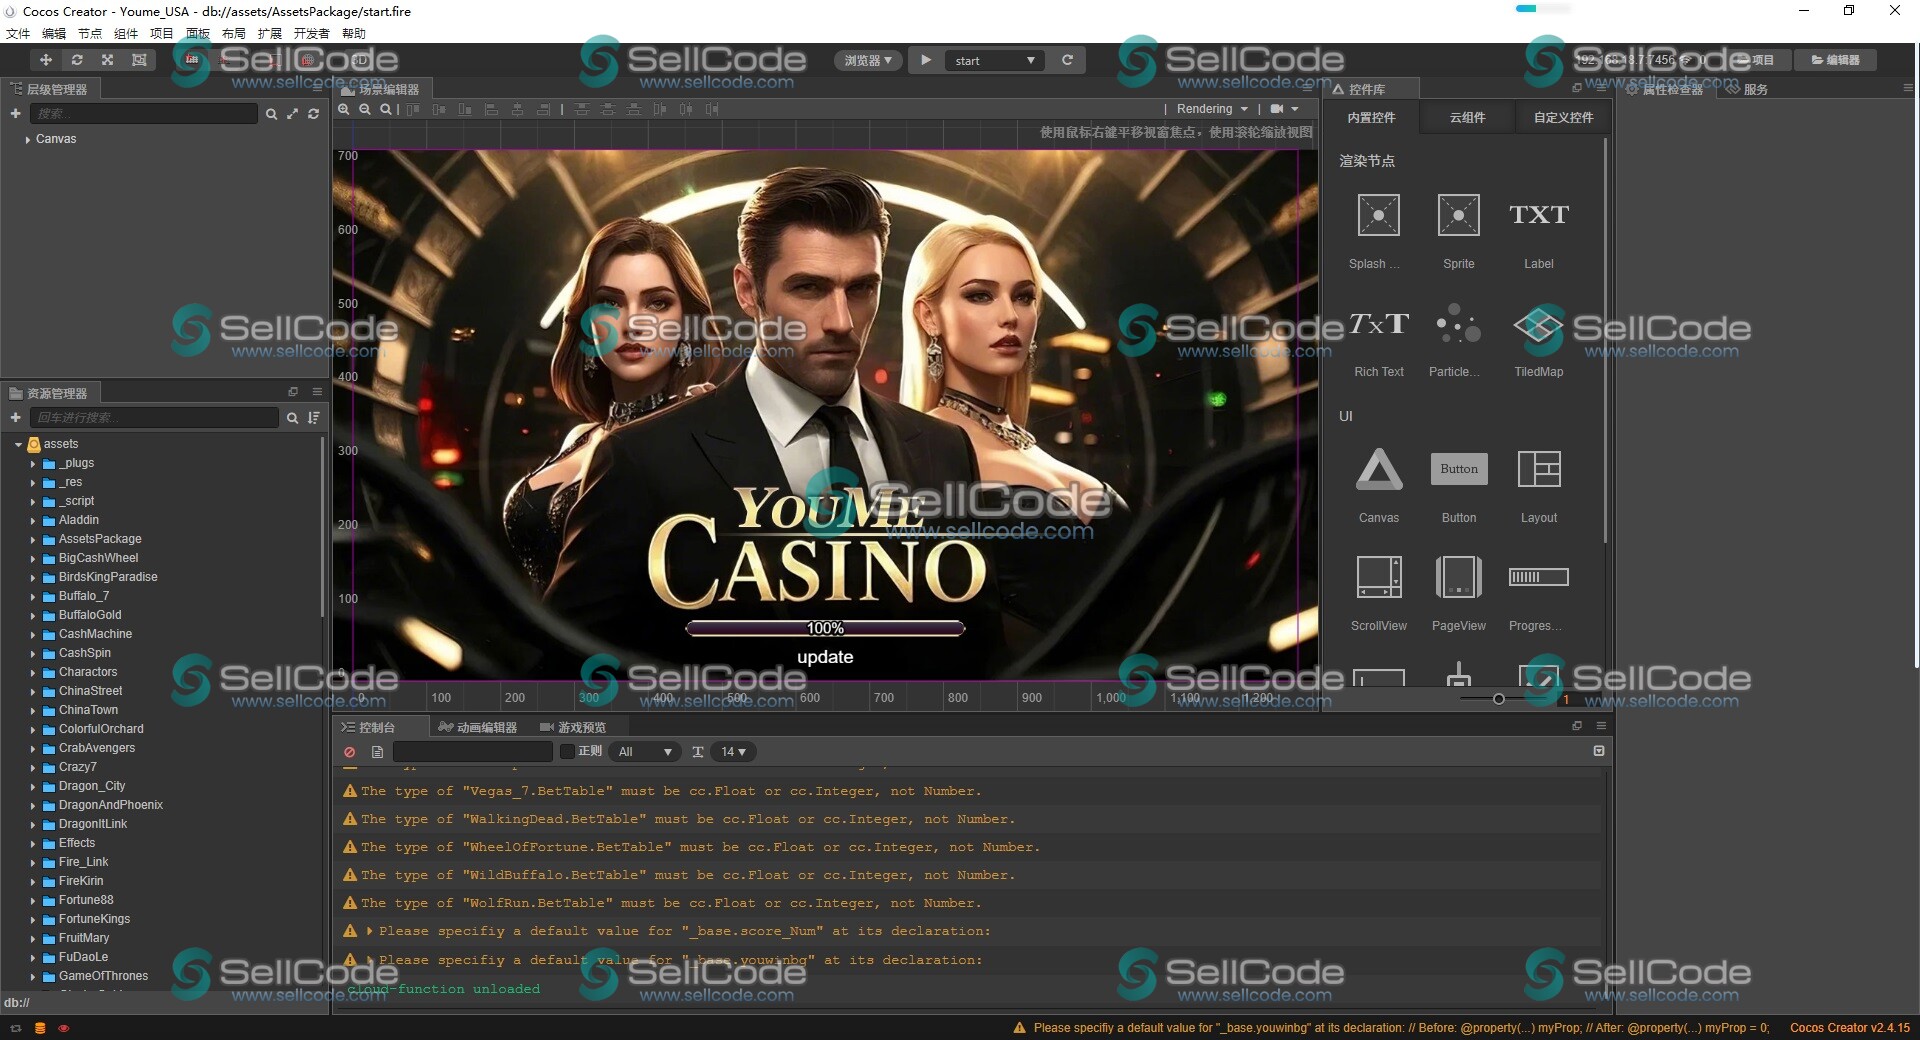Click the 编辑器 folder button
The width and height of the screenshot is (1920, 1040).
1835,60
